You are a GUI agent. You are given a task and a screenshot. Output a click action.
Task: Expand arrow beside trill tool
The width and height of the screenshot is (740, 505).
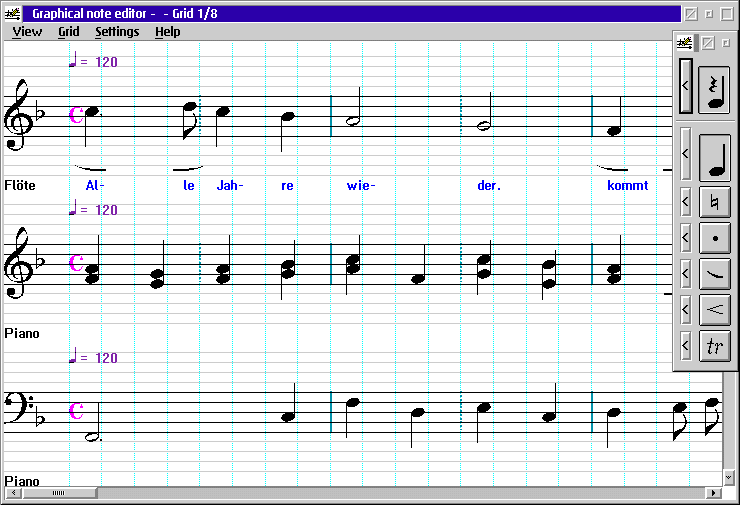tap(686, 345)
